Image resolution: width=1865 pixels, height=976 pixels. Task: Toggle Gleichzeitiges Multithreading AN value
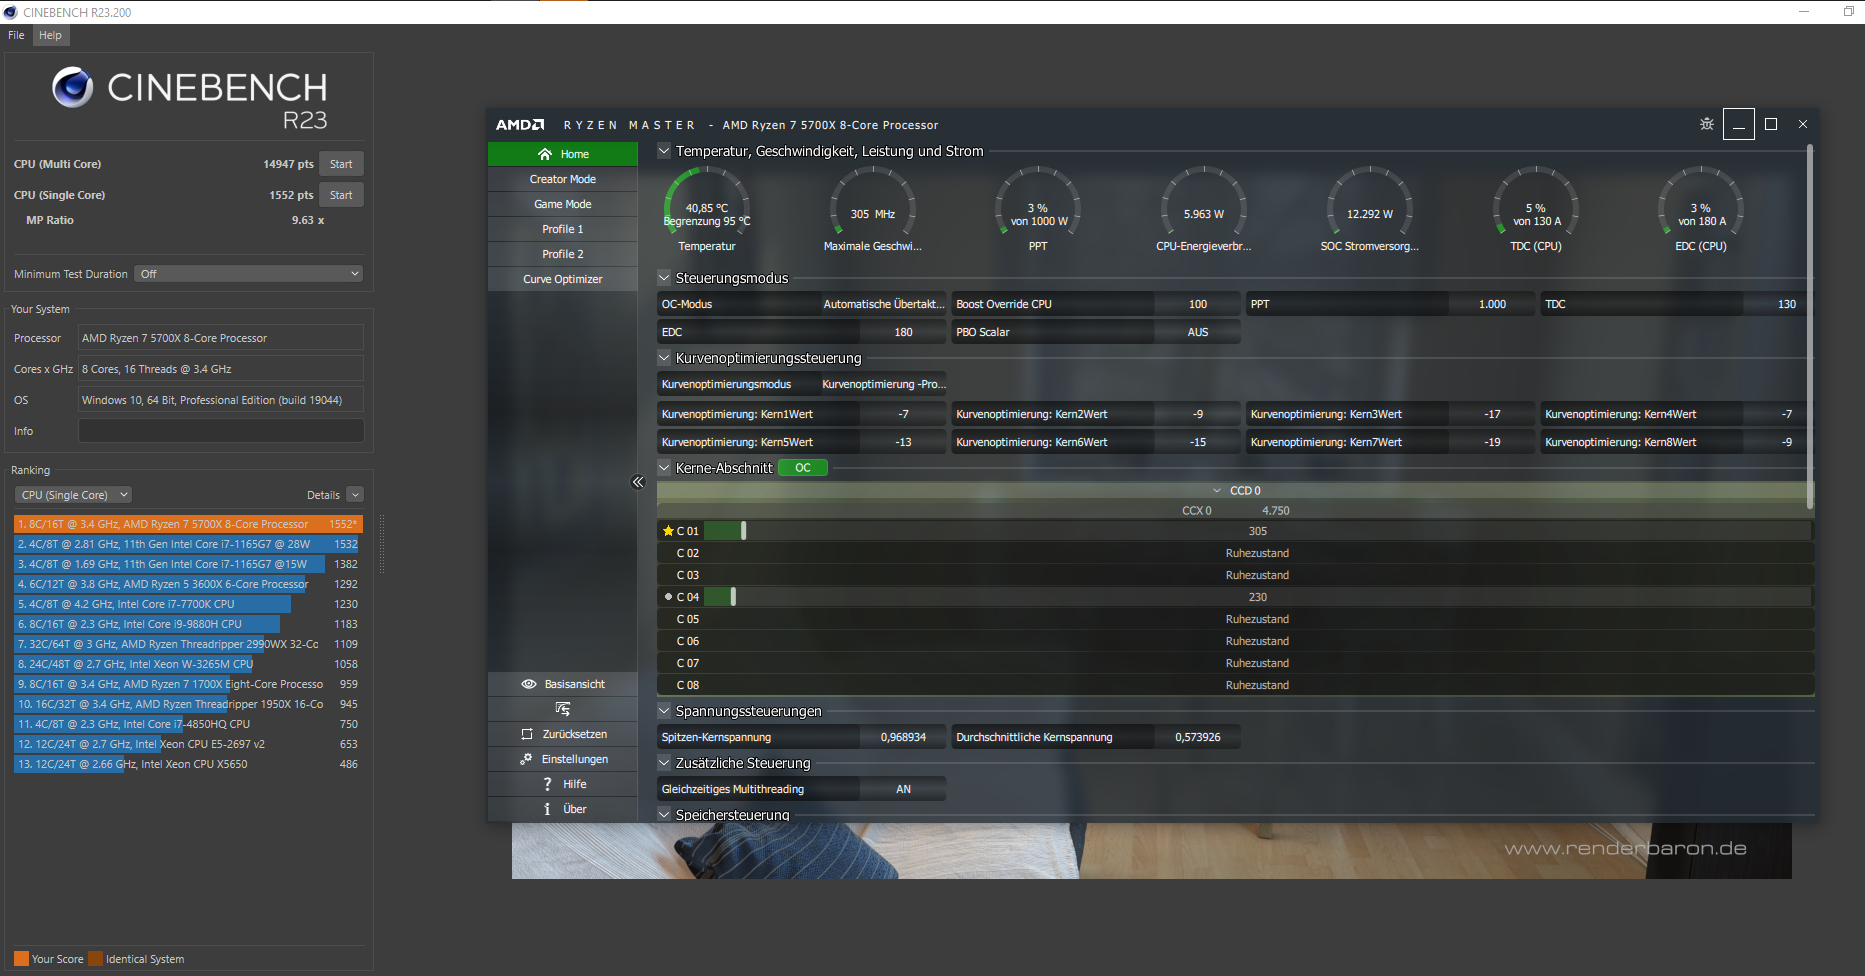pyautogui.click(x=903, y=789)
